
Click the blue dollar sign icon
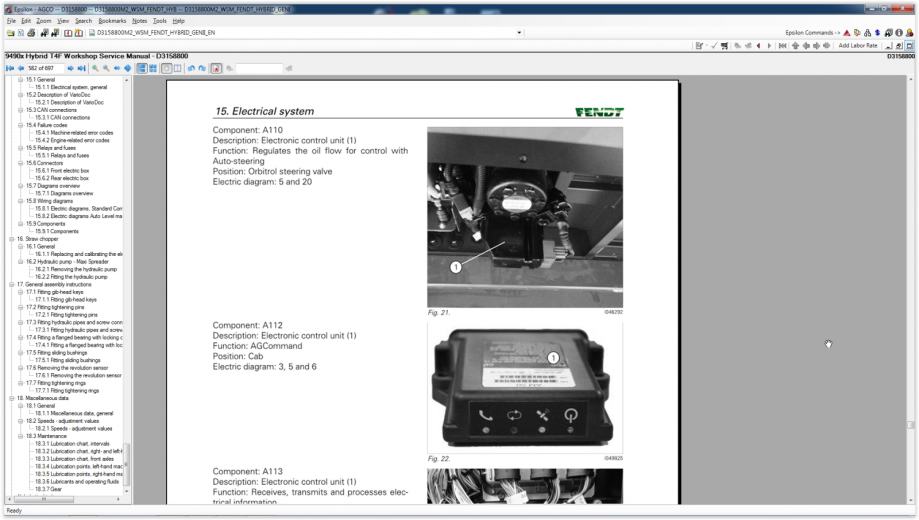pyautogui.click(x=877, y=33)
